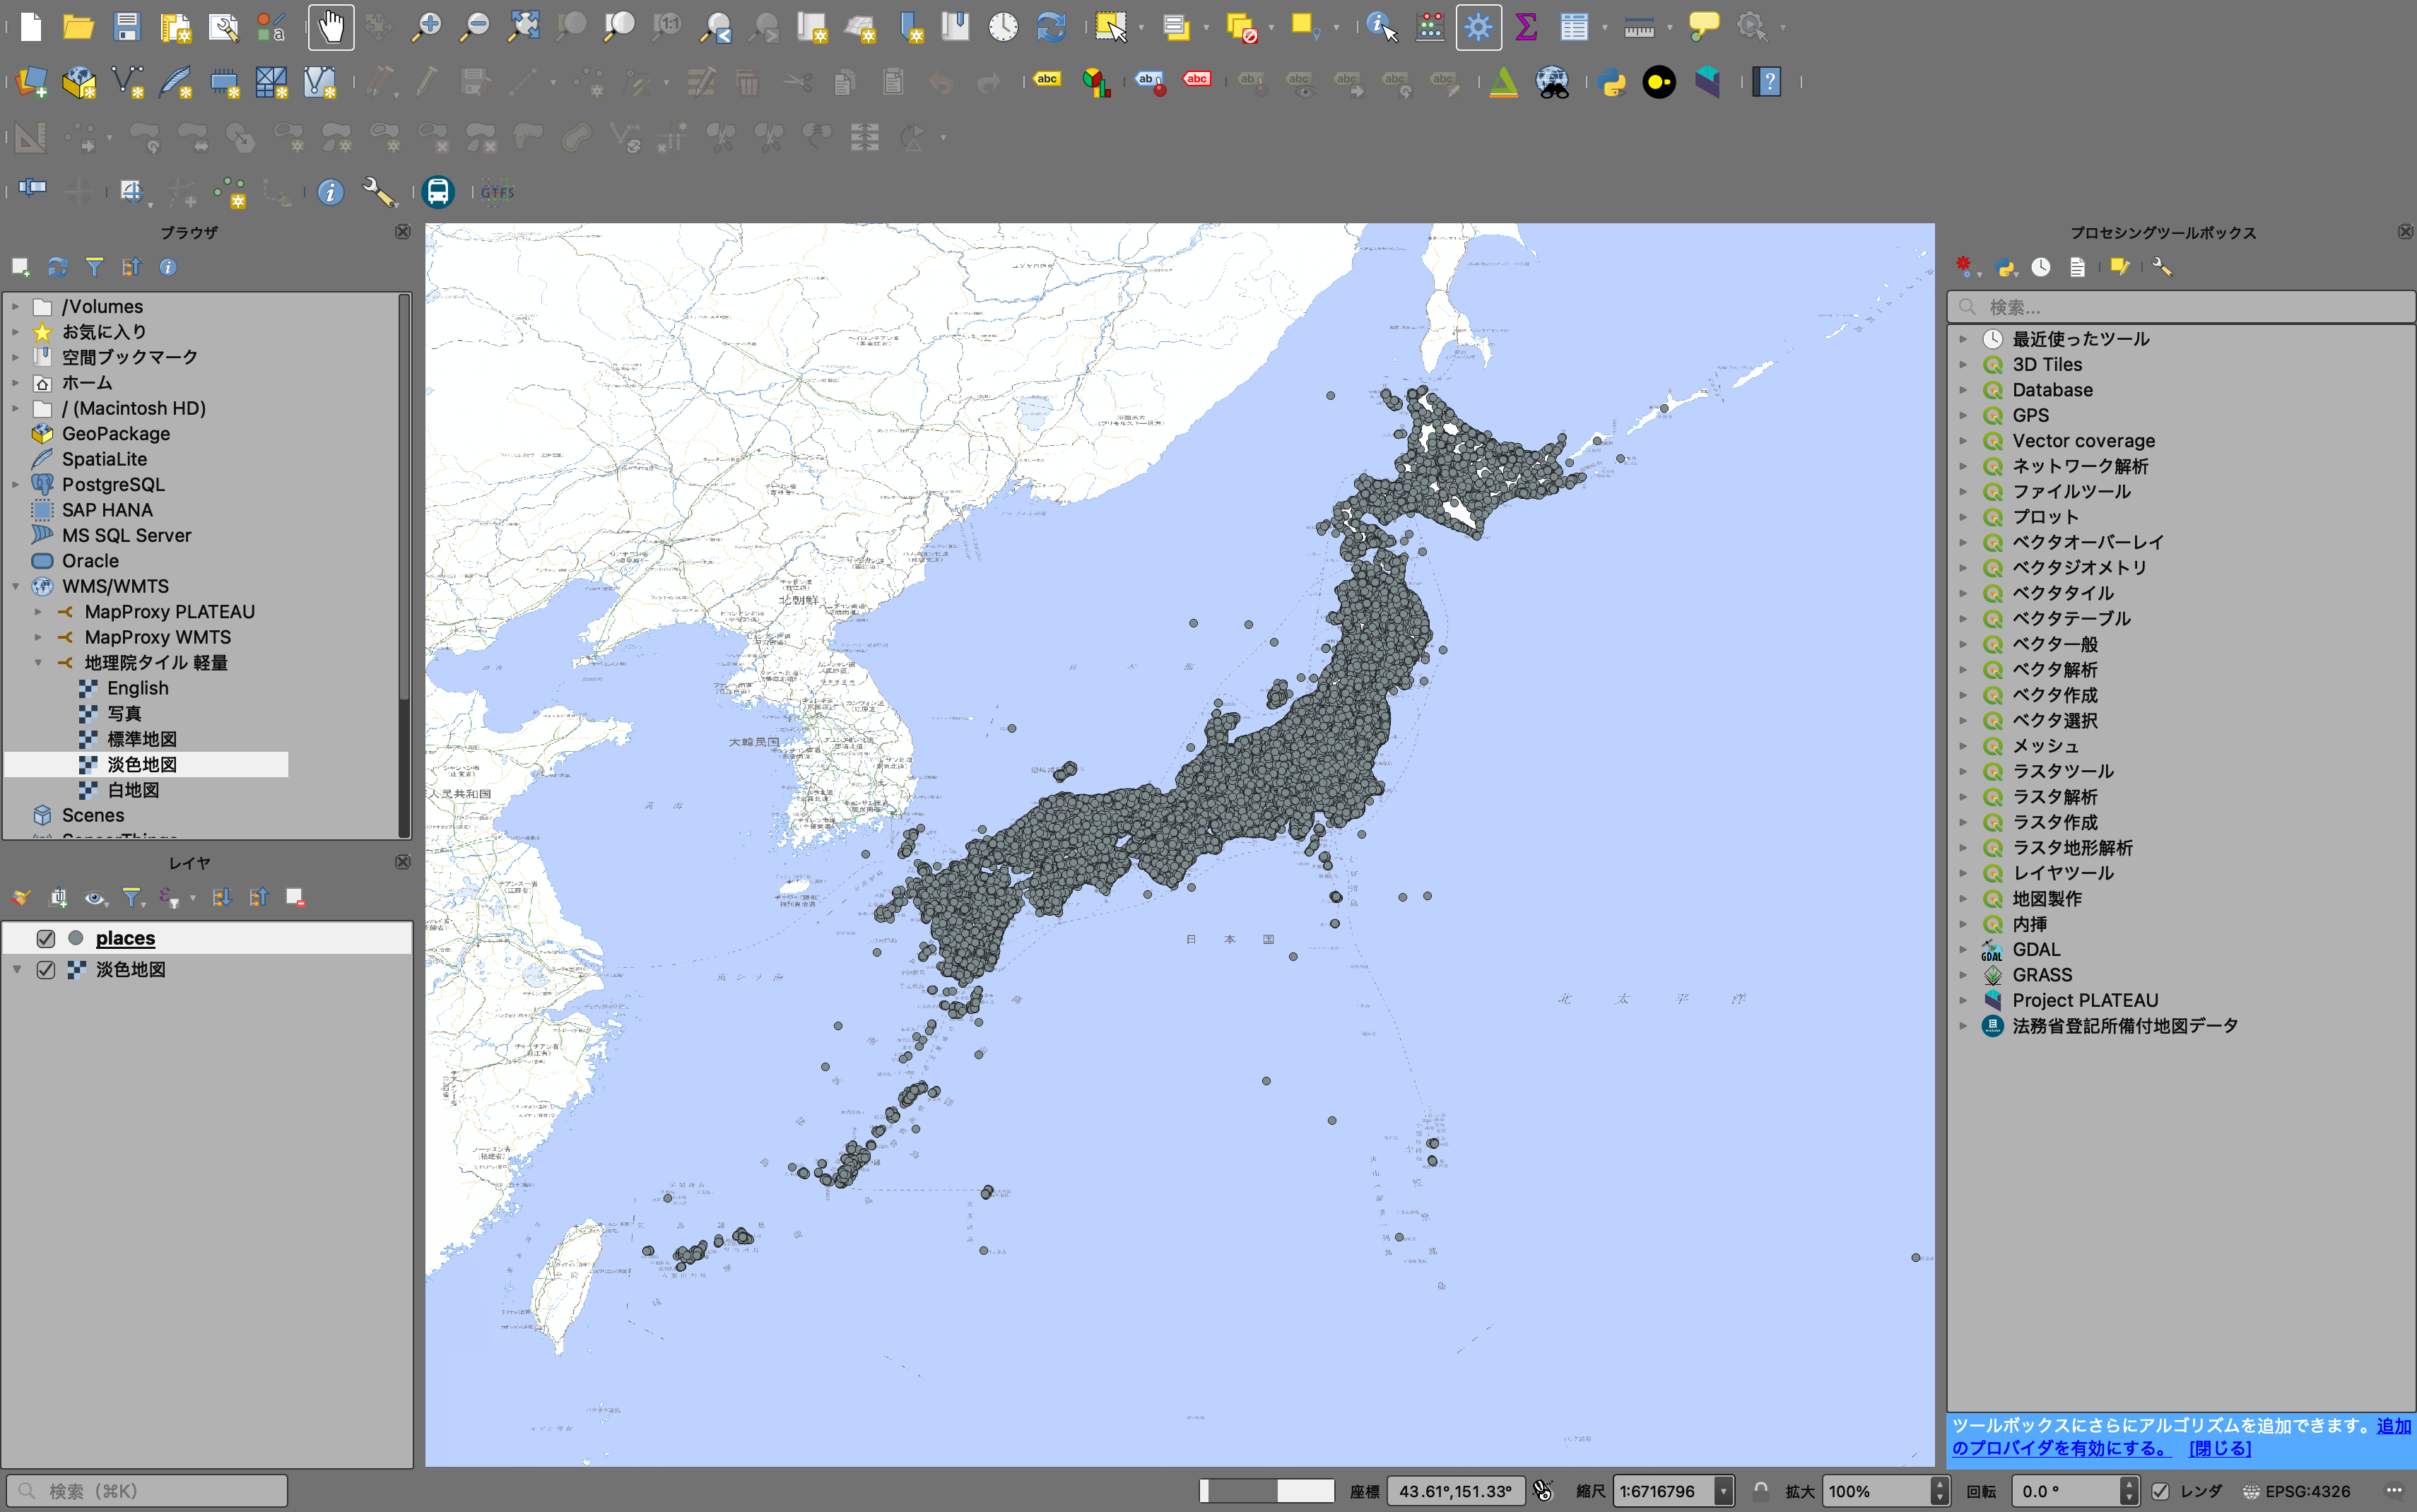Open the scale dropdown arrow
Image resolution: width=2417 pixels, height=1512 pixels.
(x=1723, y=1491)
